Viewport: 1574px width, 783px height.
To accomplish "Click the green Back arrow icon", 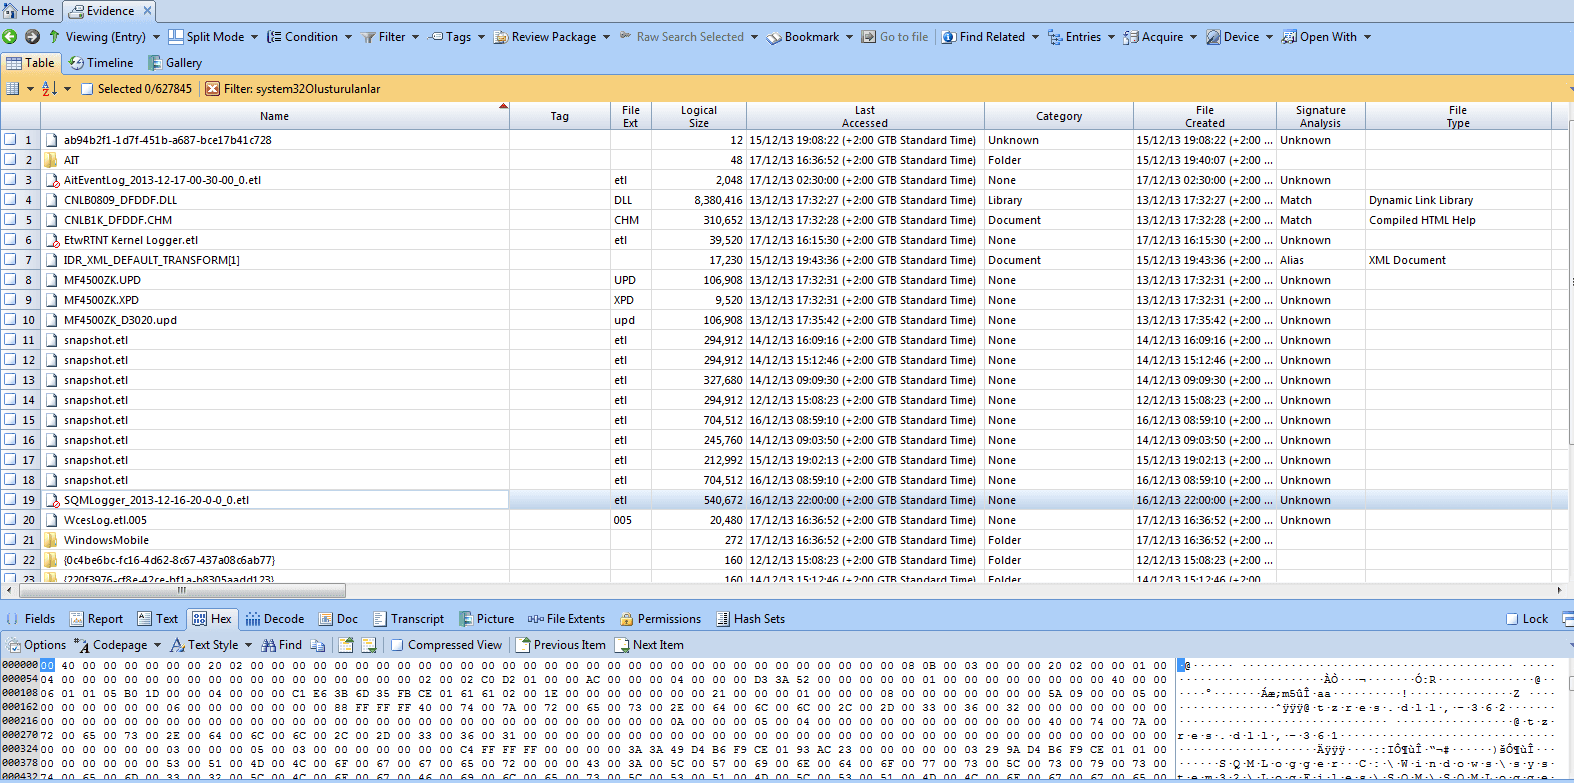I will tap(10, 37).
